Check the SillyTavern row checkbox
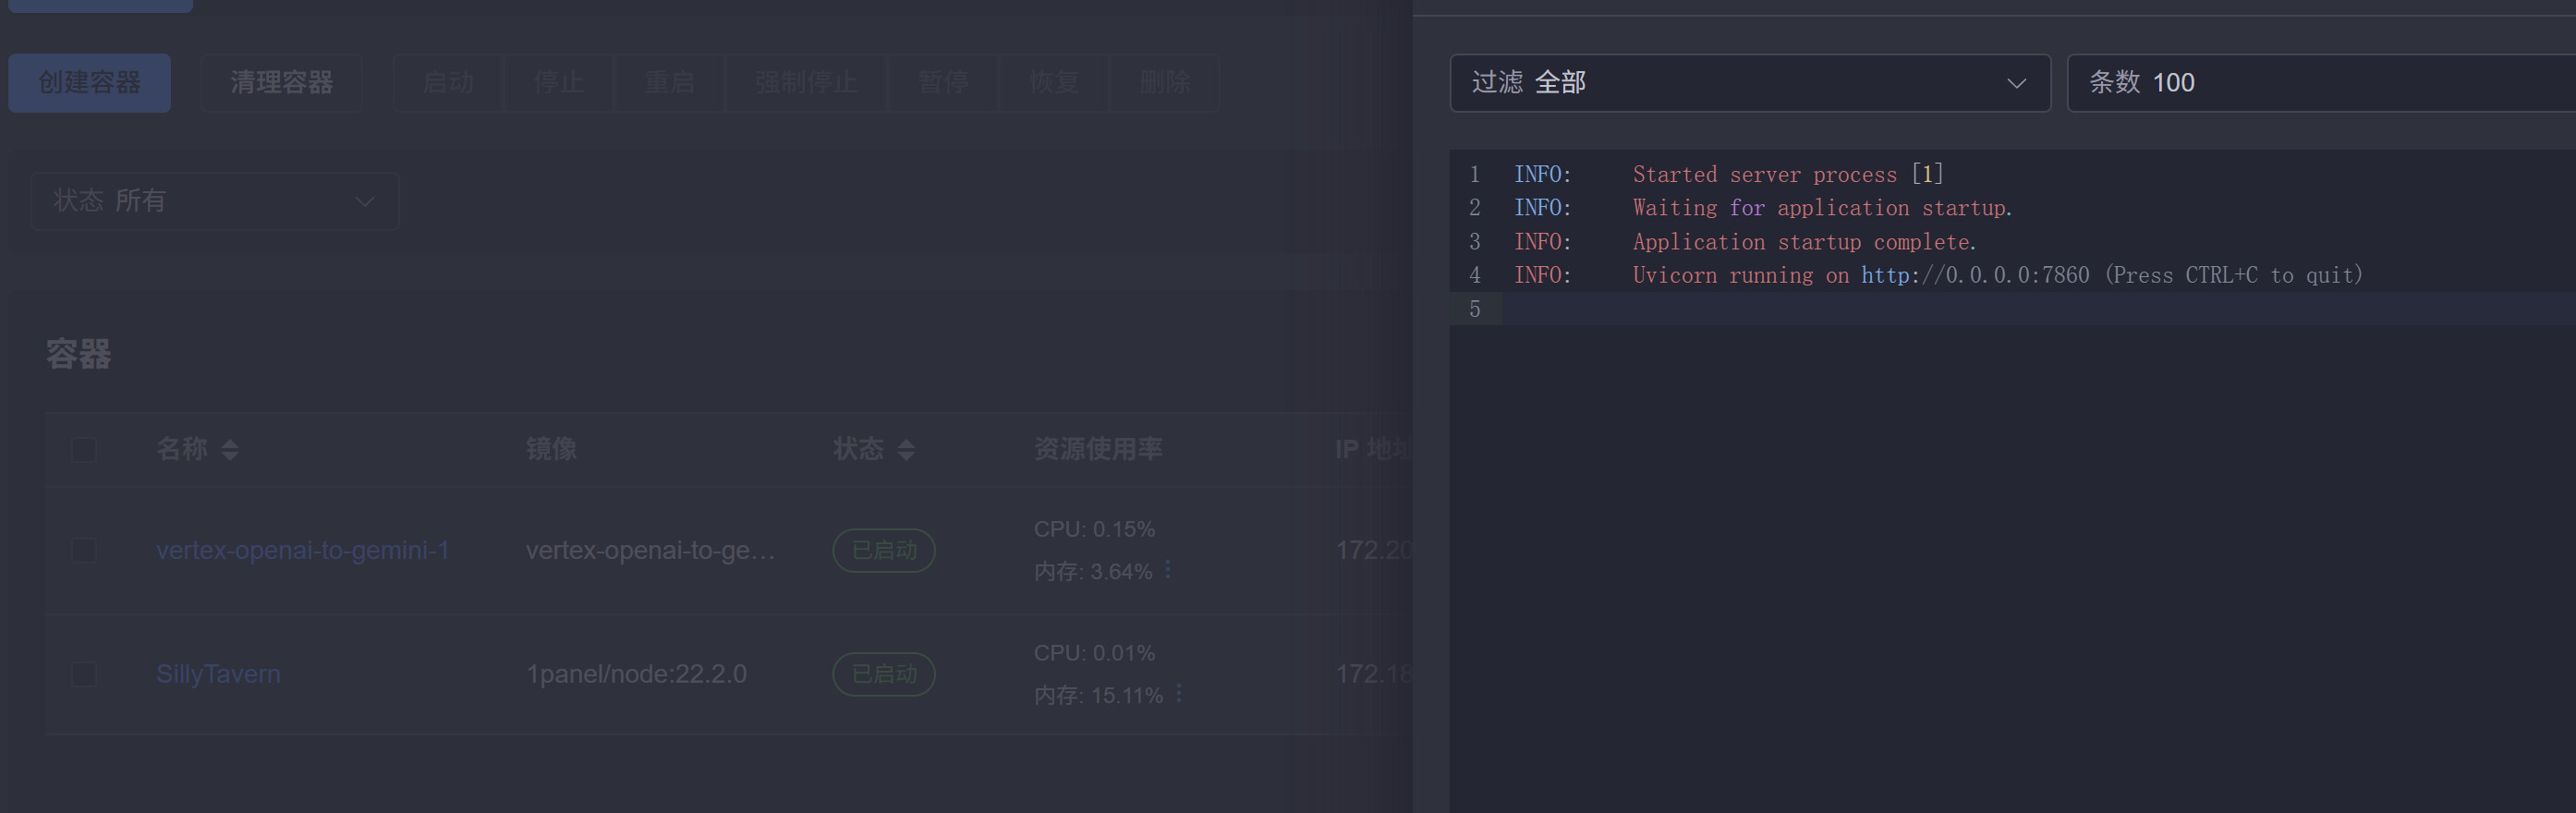 (84, 674)
